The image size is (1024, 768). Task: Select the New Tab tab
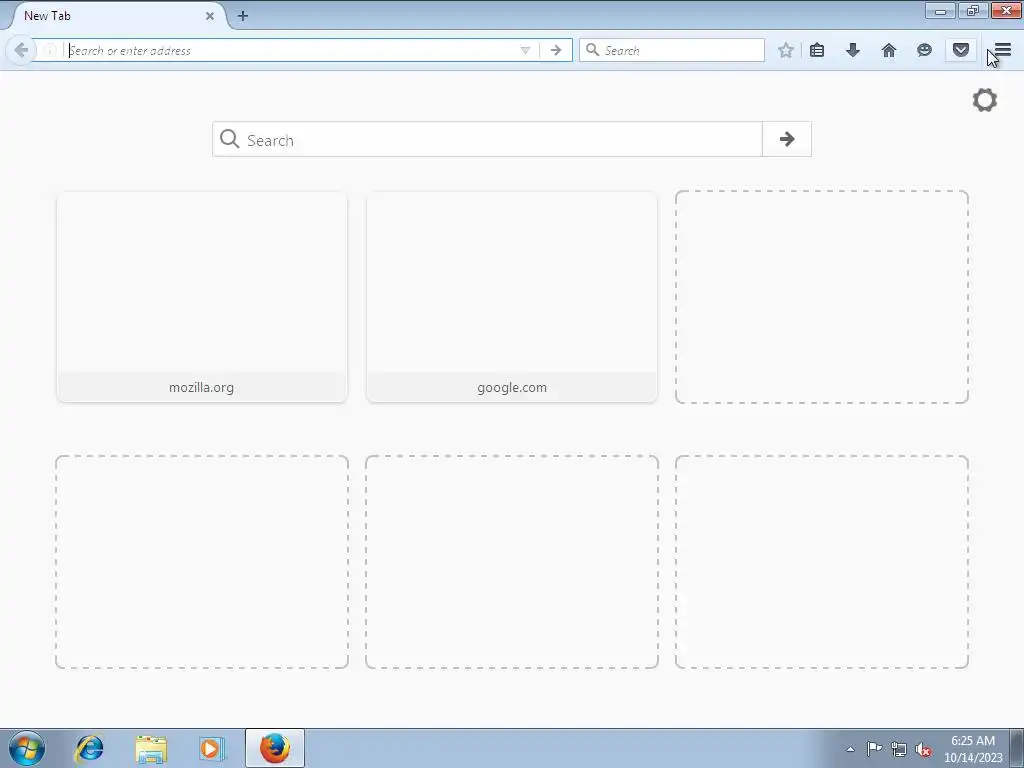[x=118, y=16]
